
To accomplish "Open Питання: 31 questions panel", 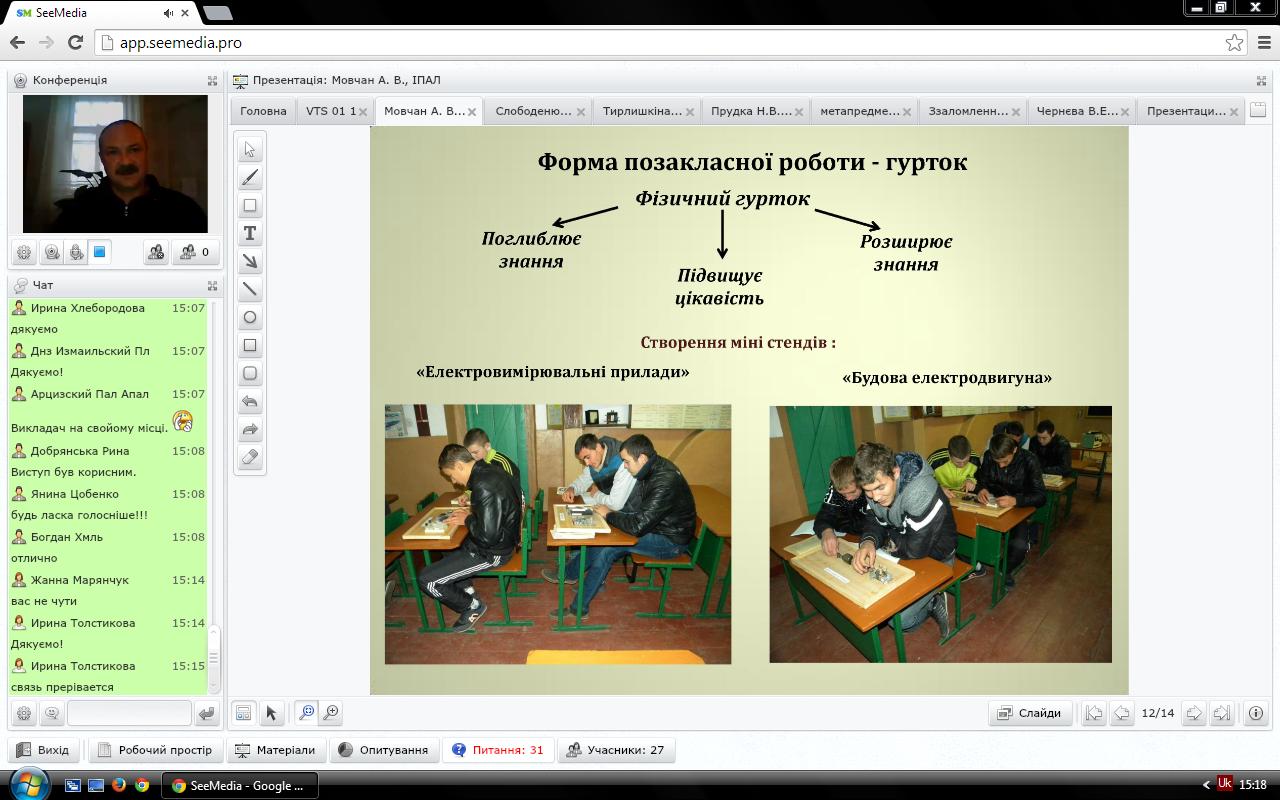I will 498,750.
